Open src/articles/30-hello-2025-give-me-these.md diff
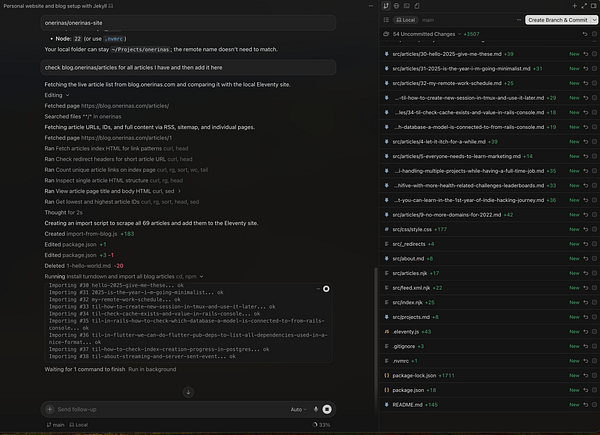Image resolution: width=600 pixels, height=435 pixels. [447, 54]
